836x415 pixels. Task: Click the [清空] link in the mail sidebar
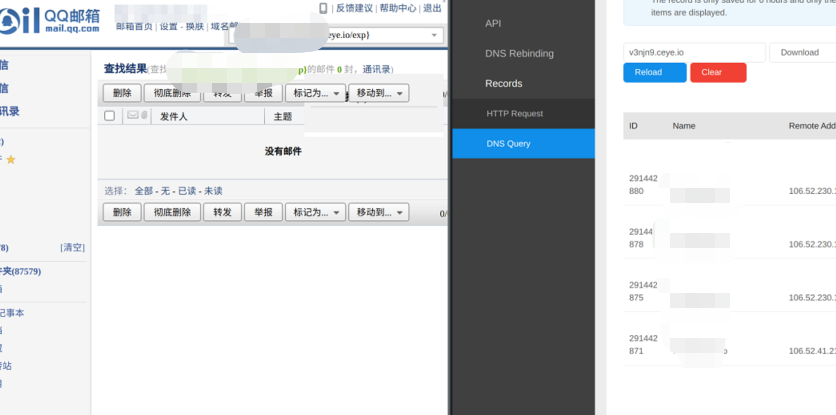[72, 248]
